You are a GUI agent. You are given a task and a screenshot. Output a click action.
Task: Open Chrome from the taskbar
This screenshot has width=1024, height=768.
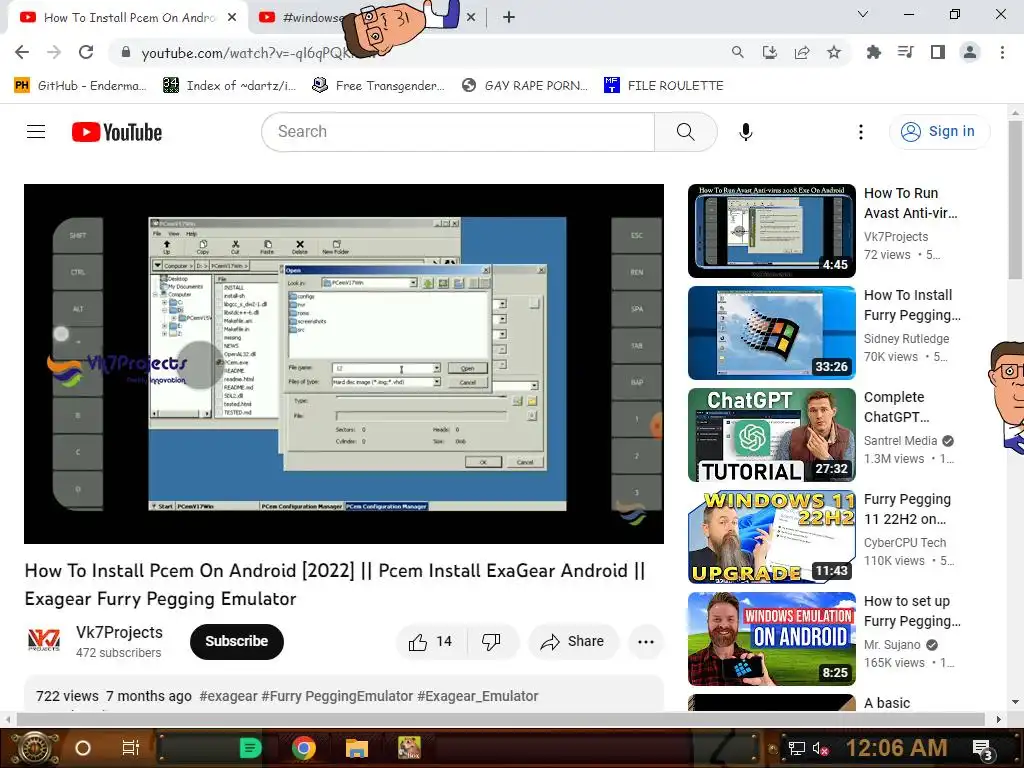click(304, 748)
